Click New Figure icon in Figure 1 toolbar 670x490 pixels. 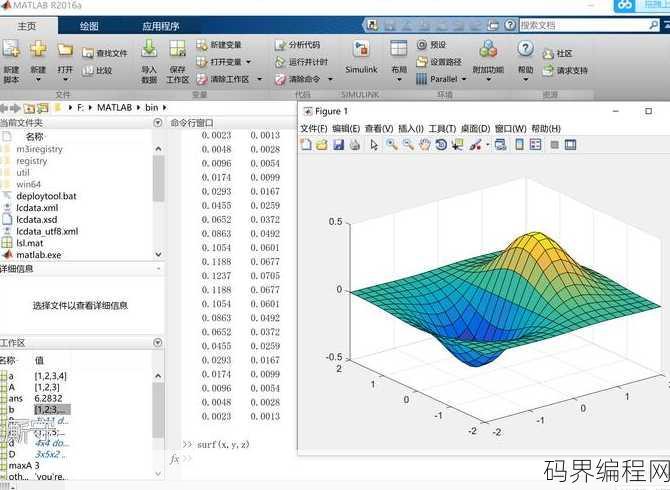coord(306,145)
